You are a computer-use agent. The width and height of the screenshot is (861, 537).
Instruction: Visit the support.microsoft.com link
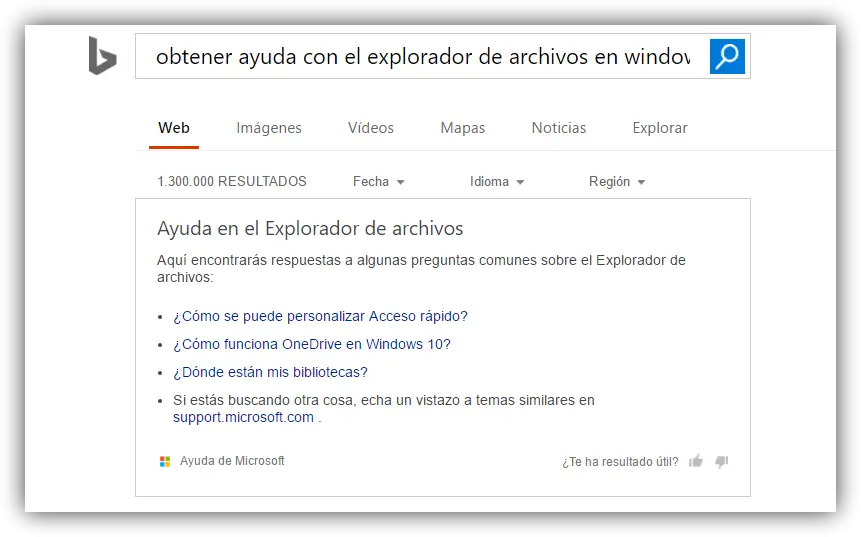243,417
